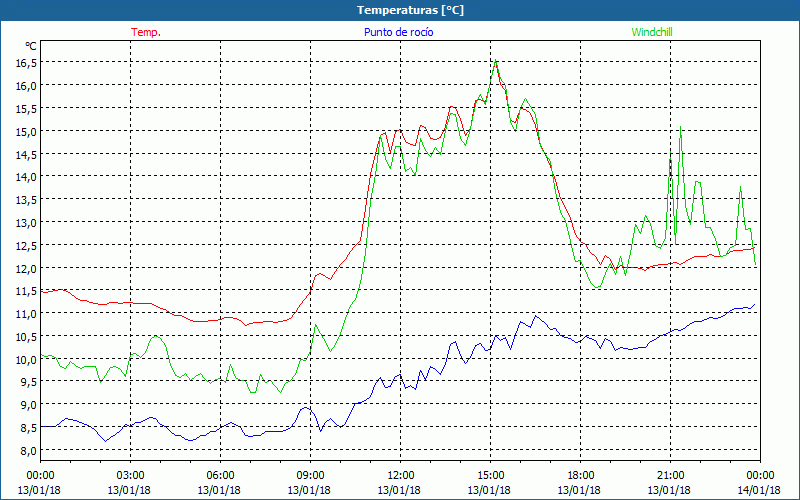Click the "13/01/18" date under 06:00

click(x=219, y=490)
